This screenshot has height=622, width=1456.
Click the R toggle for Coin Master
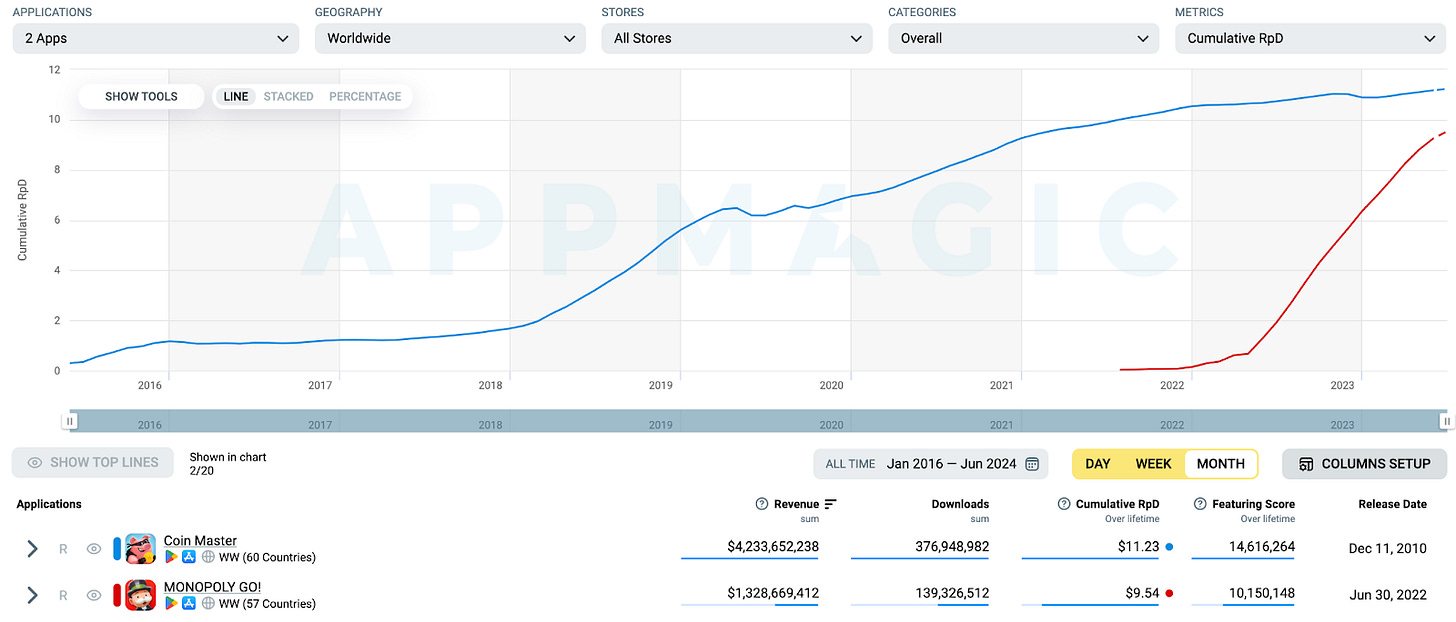[63, 549]
